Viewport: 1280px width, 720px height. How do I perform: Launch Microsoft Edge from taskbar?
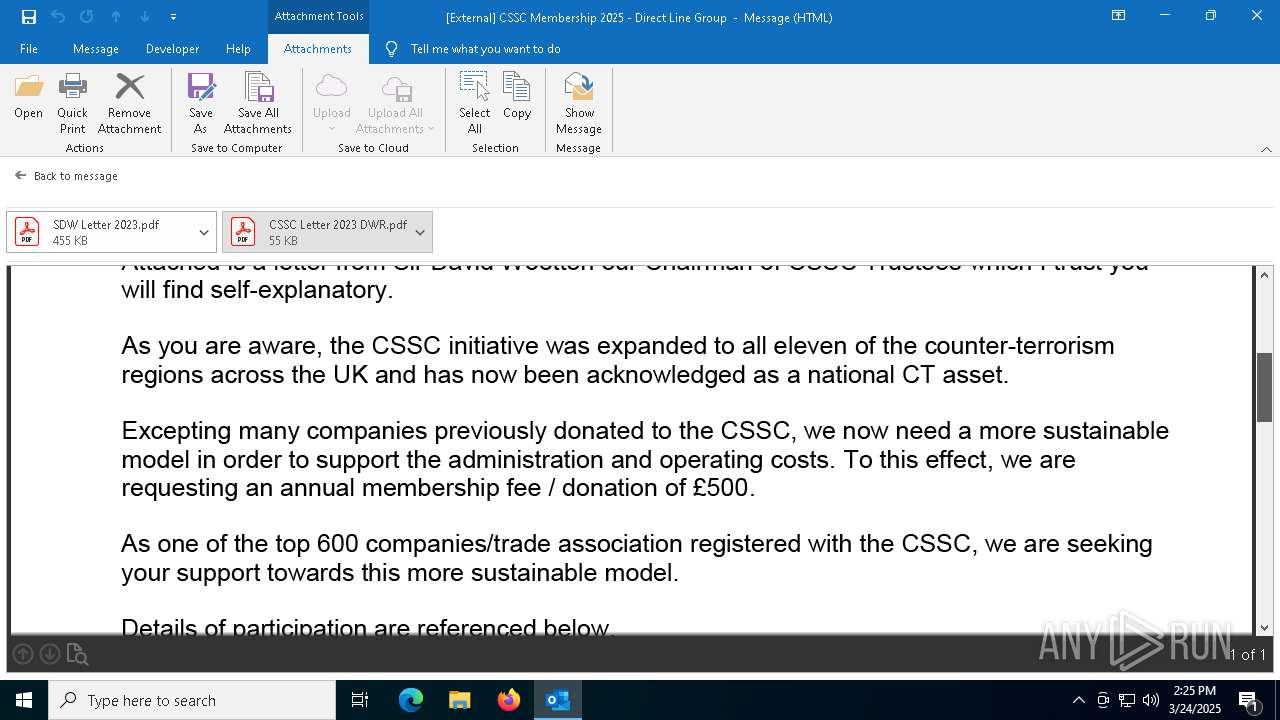coord(411,700)
